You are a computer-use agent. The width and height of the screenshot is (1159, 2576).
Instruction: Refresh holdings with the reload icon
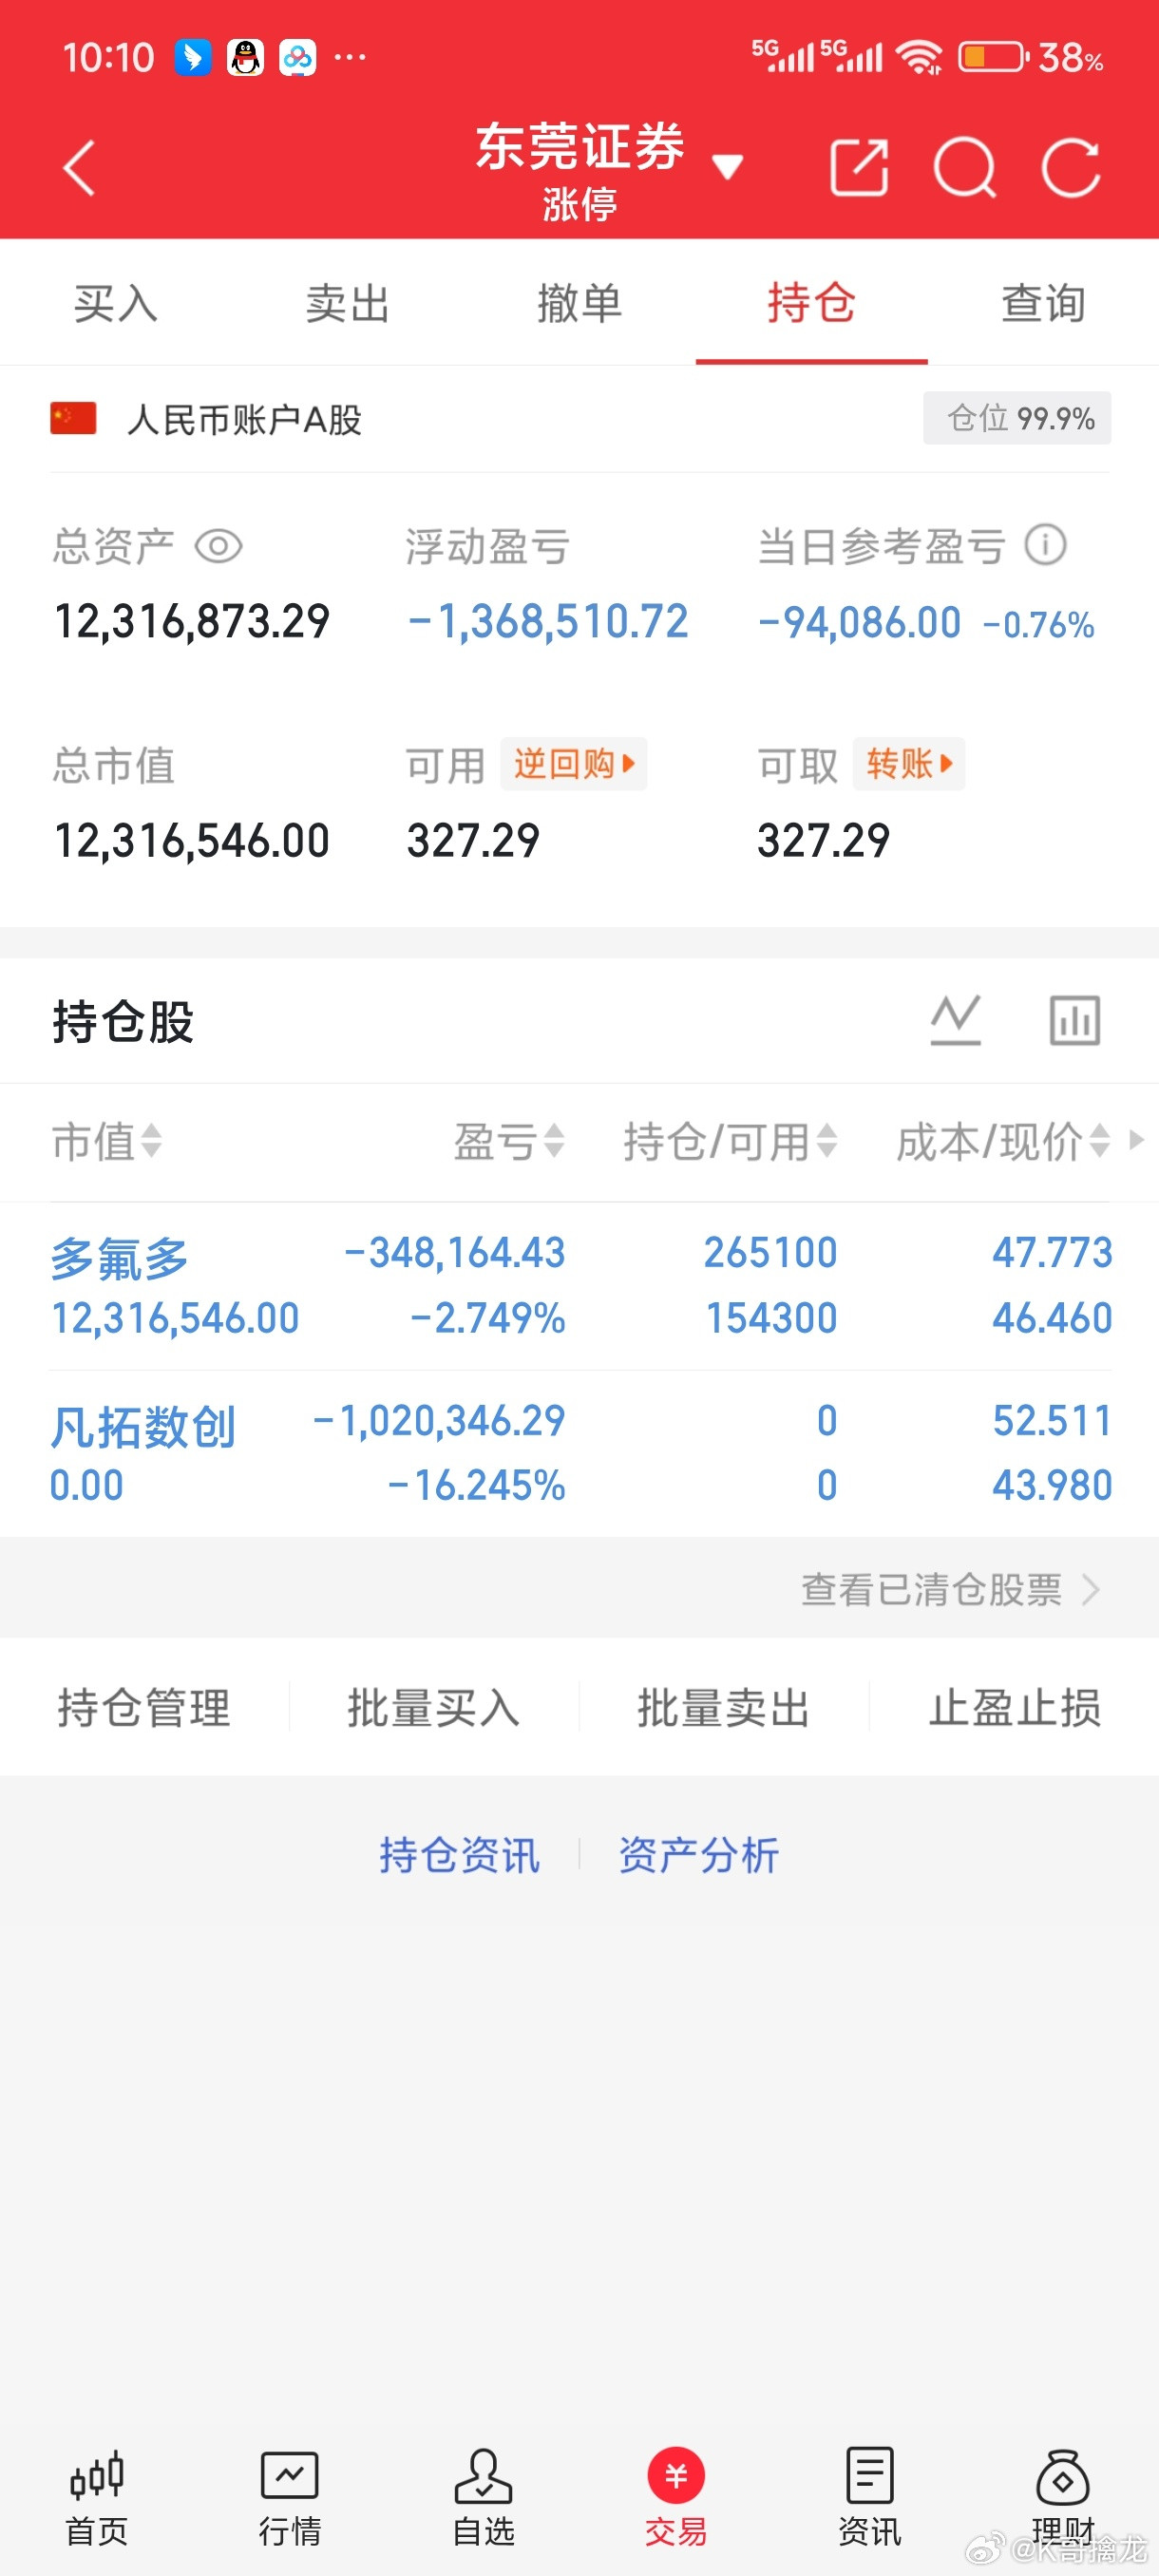tap(1071, 168)
